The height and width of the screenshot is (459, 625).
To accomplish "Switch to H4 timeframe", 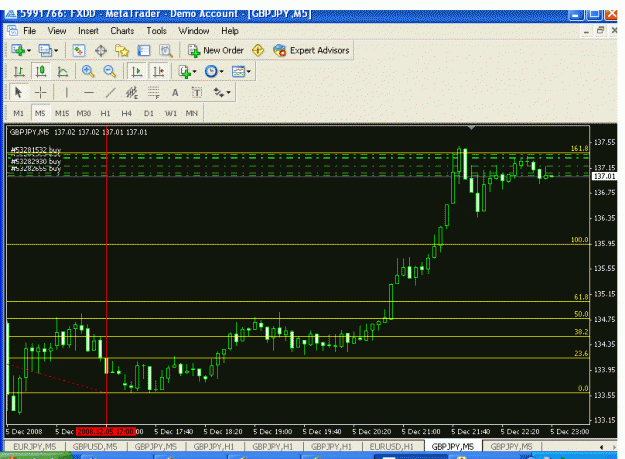I will [126, 113].
